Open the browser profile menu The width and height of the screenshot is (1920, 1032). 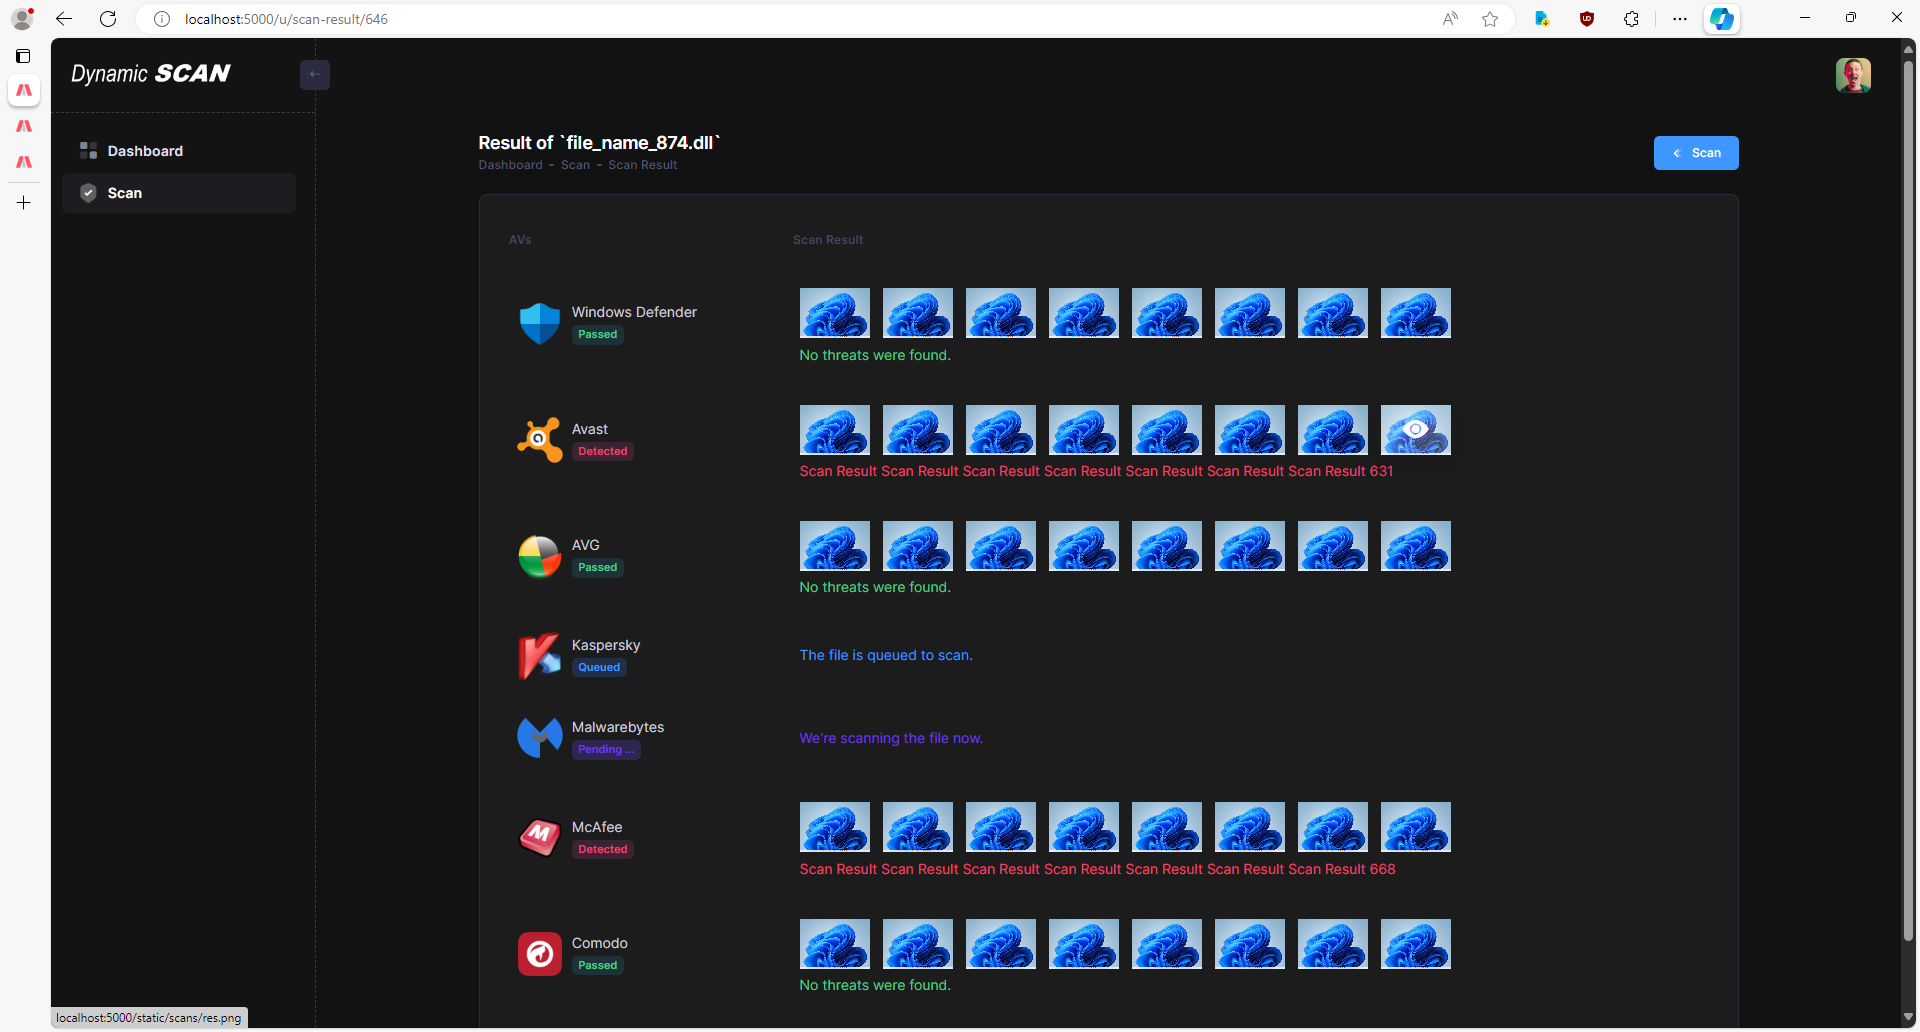point(22,19)
